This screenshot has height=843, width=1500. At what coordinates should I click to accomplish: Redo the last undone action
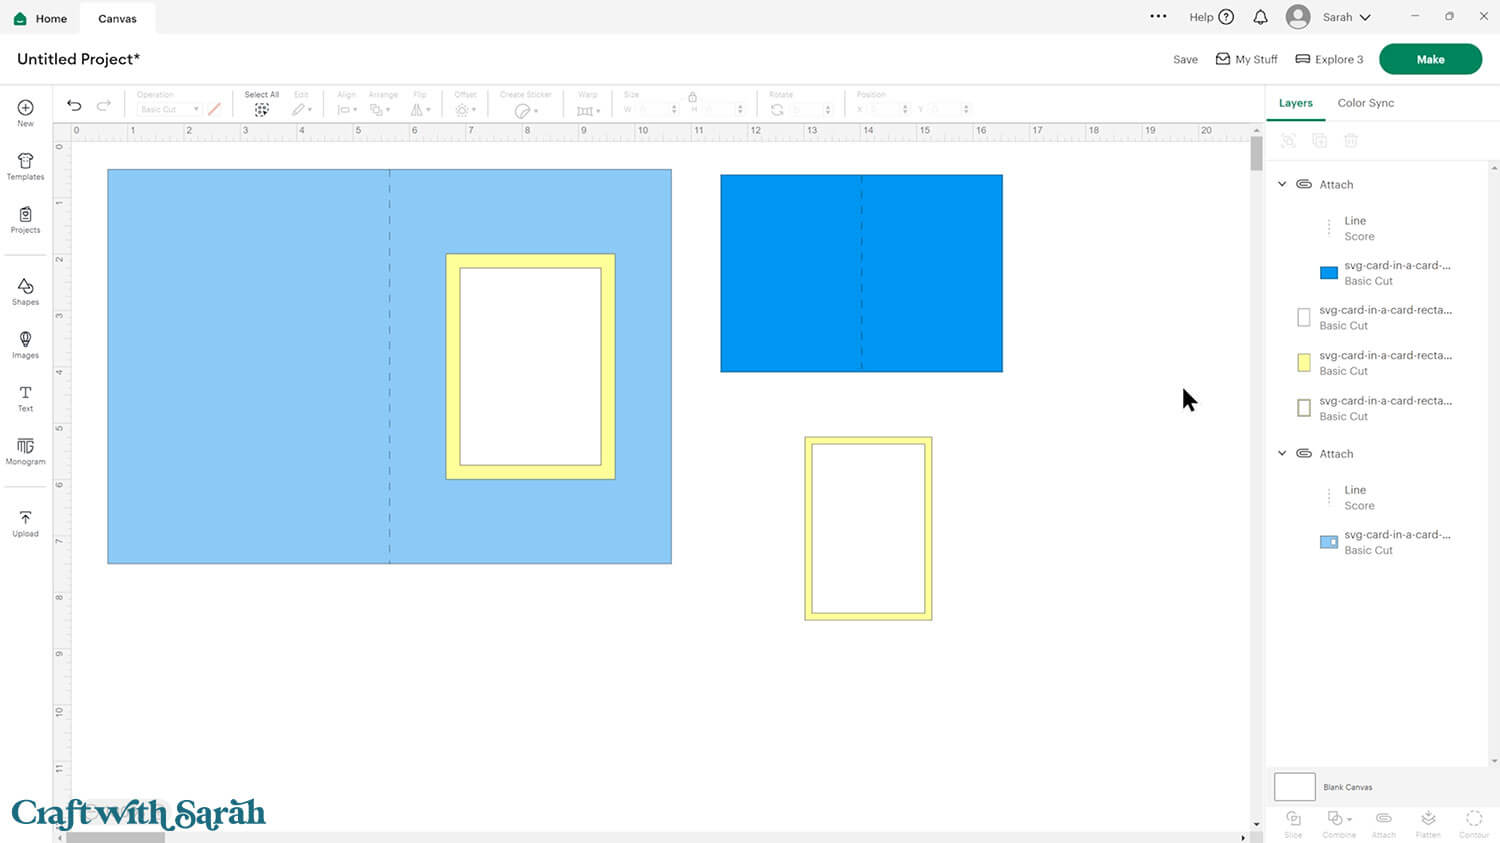point(103,105)
